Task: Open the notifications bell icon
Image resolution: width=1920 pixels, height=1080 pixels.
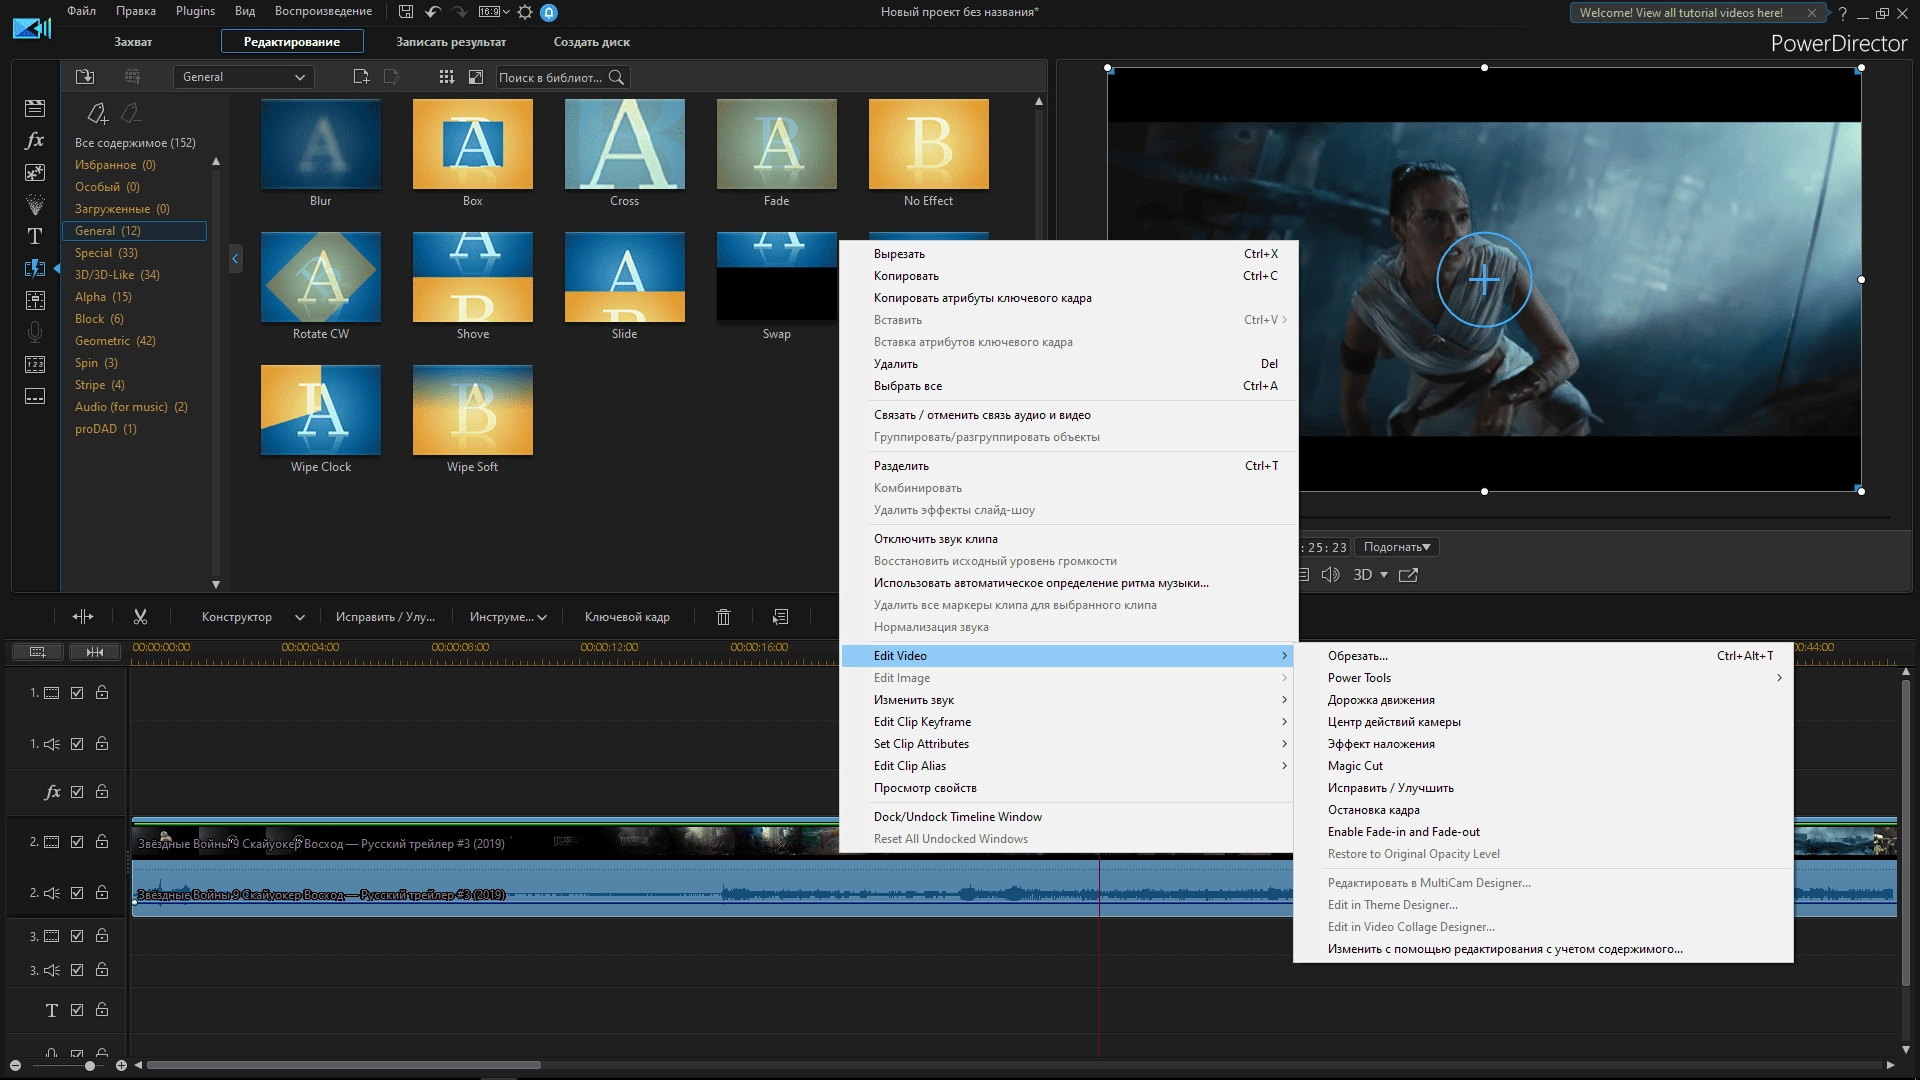Action: [549, 12]
